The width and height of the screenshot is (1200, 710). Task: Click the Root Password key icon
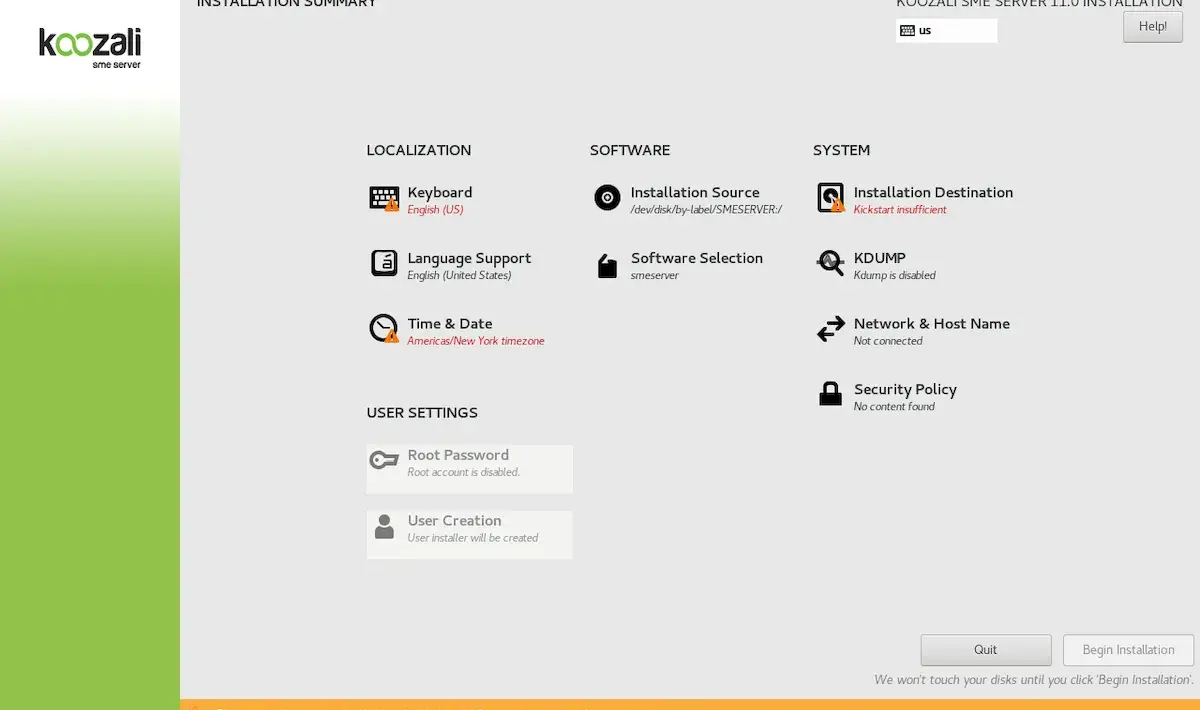(384, 460)
